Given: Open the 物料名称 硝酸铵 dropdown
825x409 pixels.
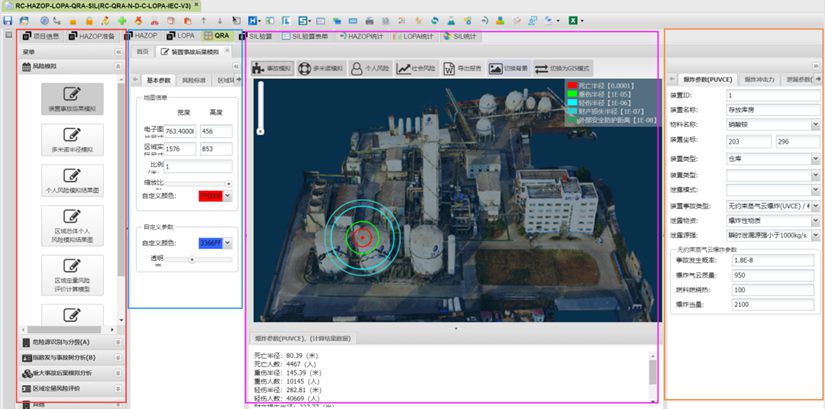Looking at the screenshot, I should click(x=816, y=125).
